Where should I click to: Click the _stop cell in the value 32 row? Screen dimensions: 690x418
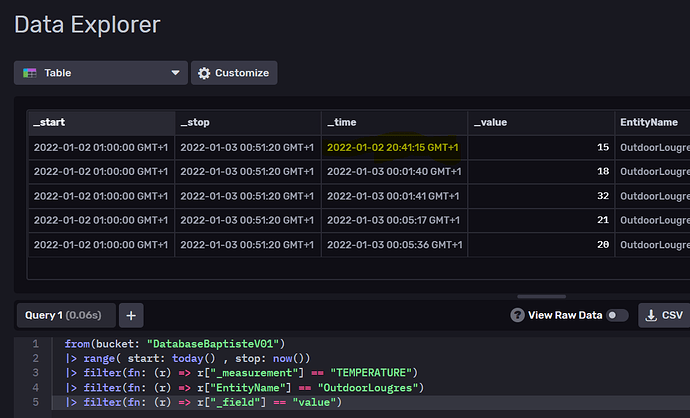coord(247,196)
